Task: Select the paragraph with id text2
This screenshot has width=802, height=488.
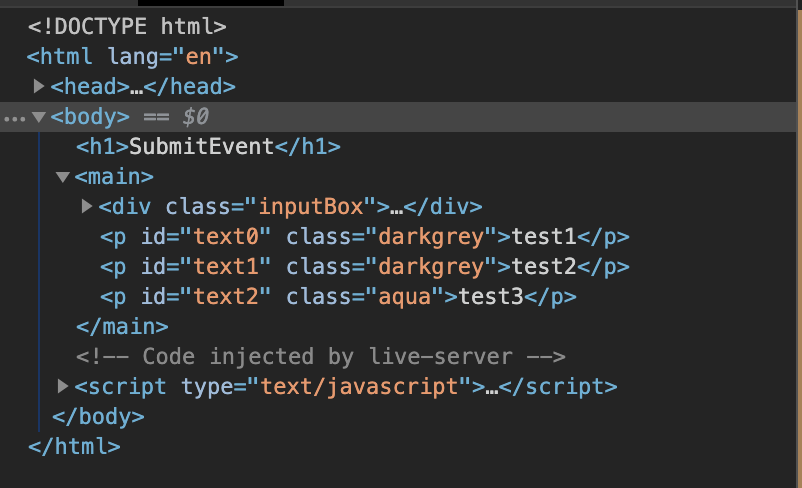Action: click(x=338, y=297)
